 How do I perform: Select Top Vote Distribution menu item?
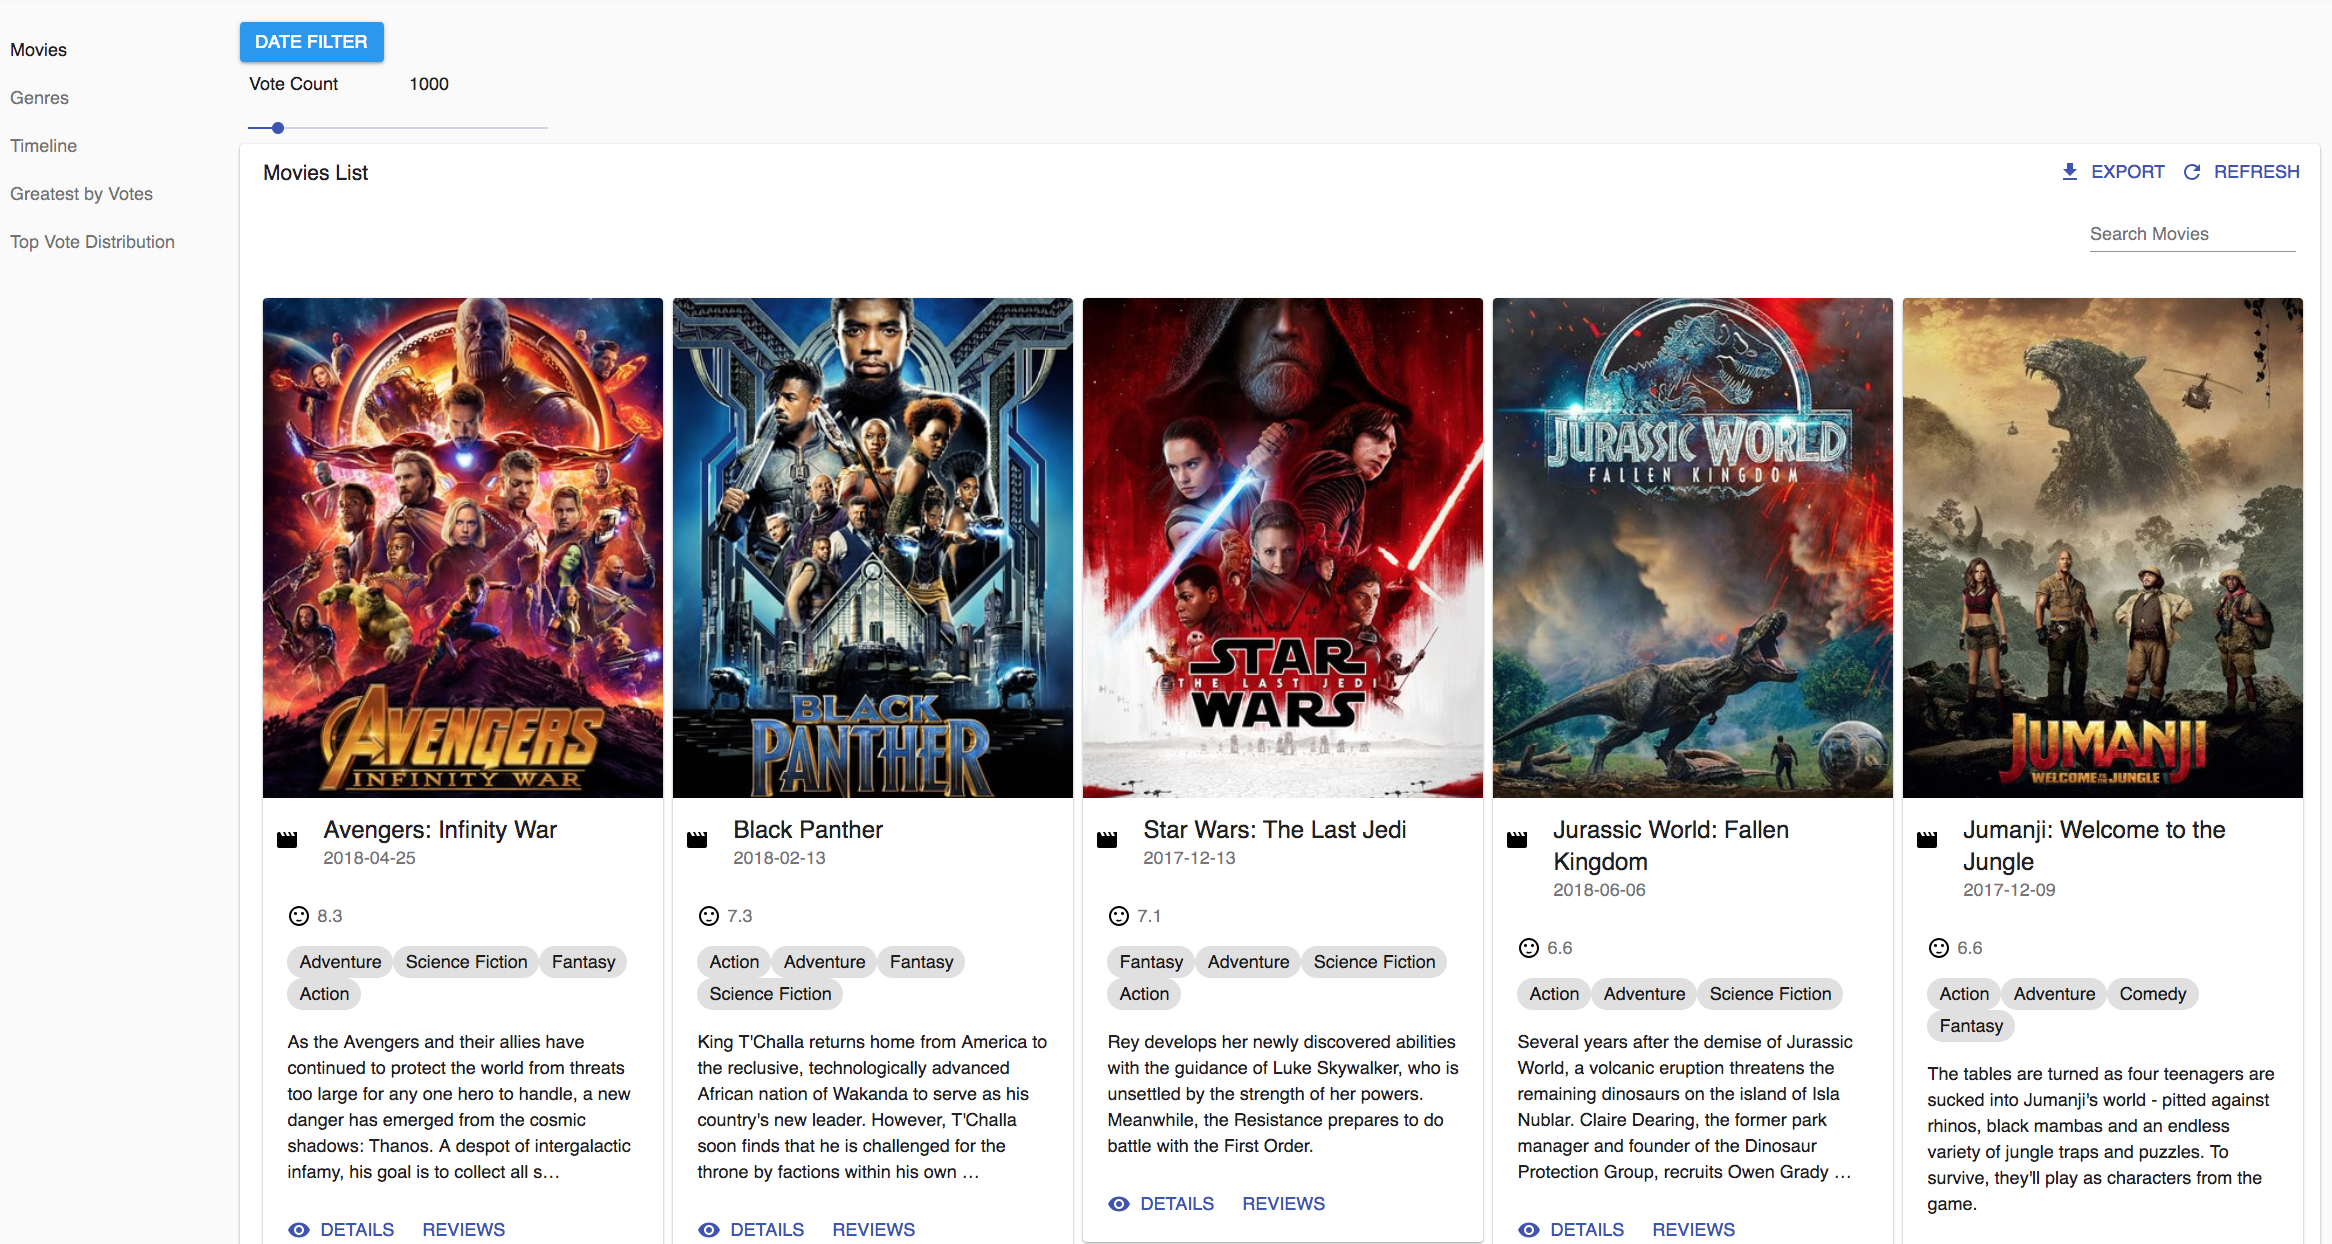[93, 242]
